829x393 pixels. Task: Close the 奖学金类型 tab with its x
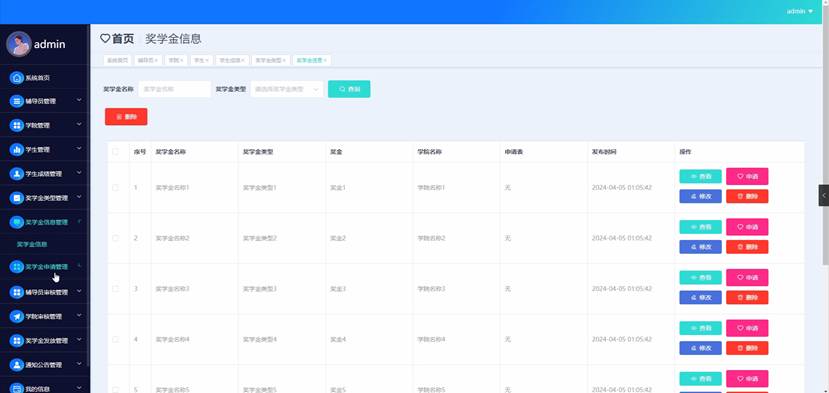[x=284, y=61]
